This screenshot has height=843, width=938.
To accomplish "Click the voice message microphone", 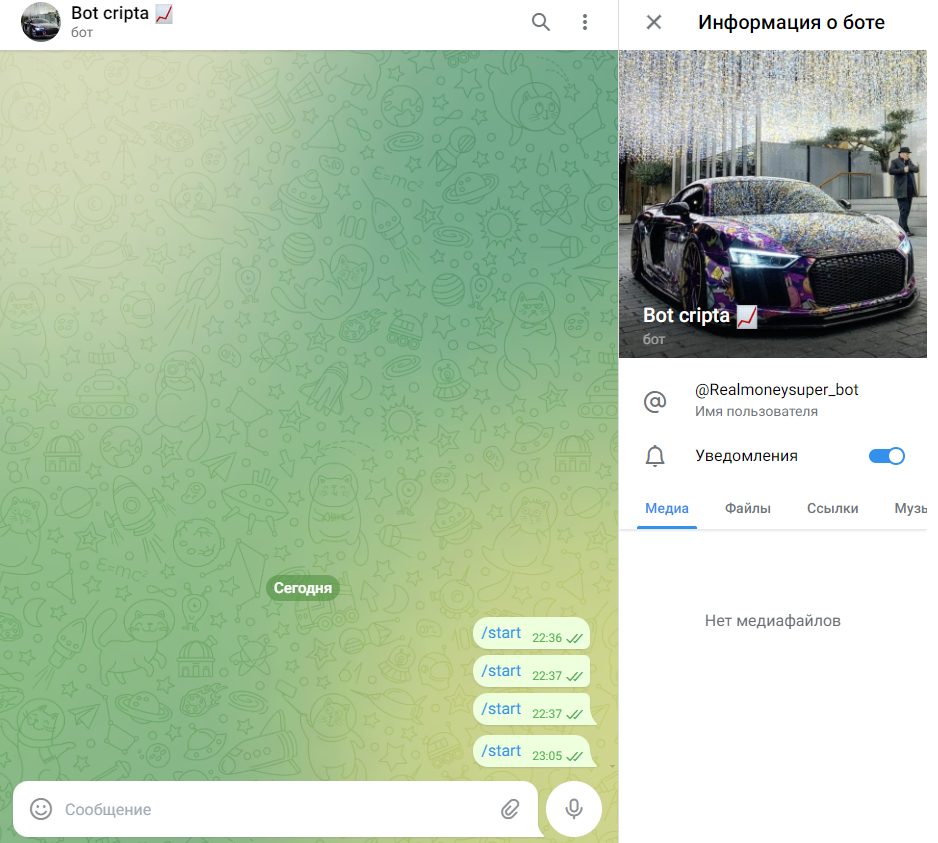I will point(573,809).
